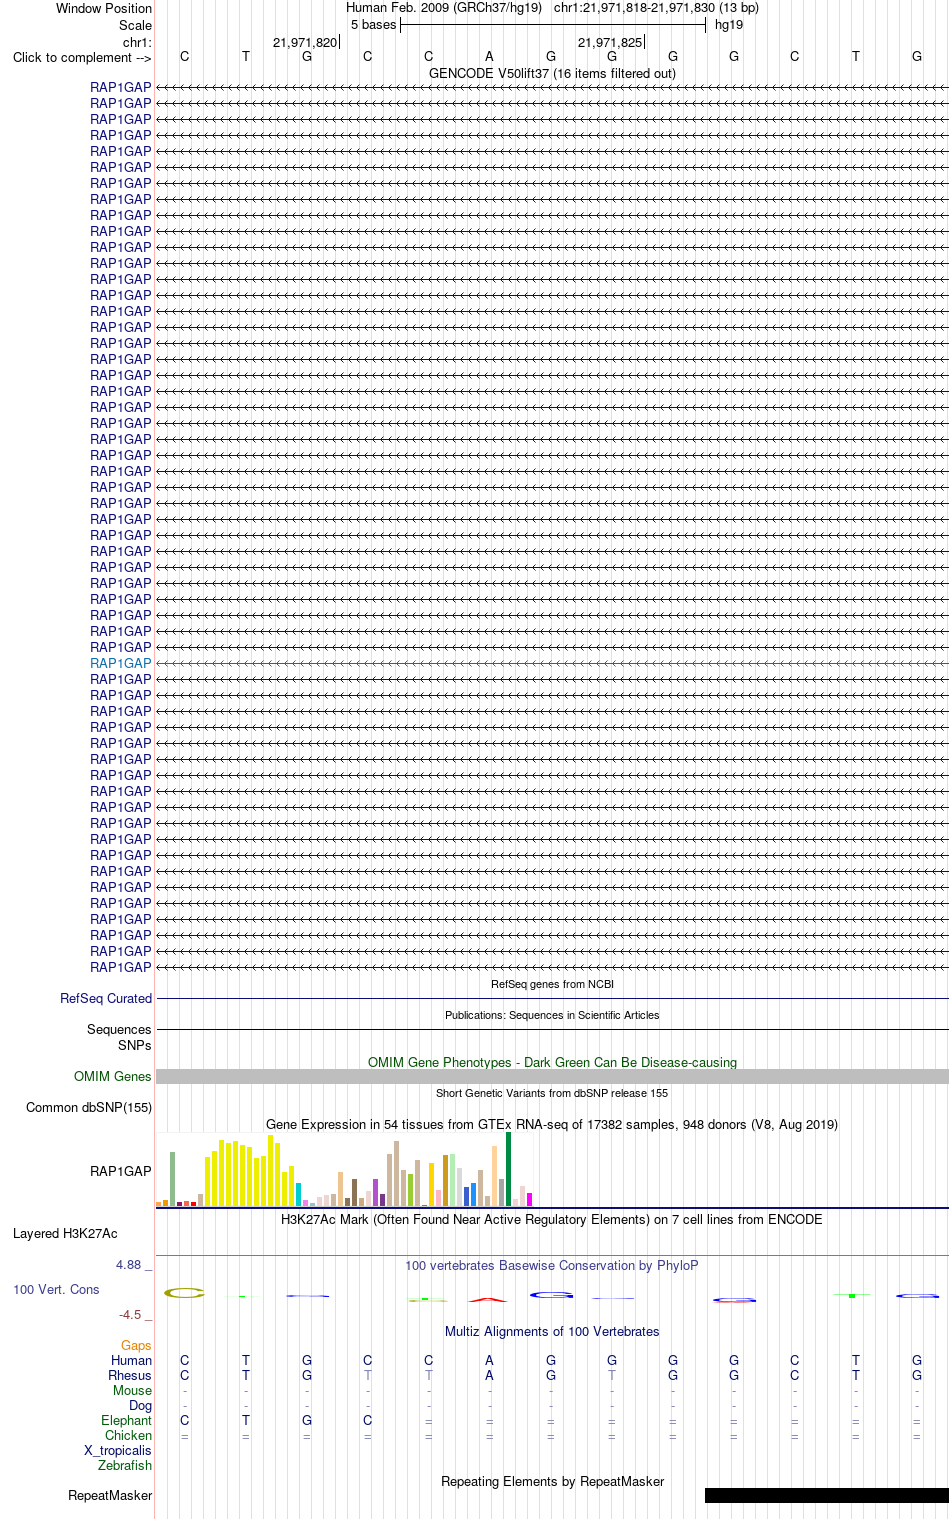Click the "Click to complement -->" label
Viewport: 950px width, 1519px height.
pos(82,57)
